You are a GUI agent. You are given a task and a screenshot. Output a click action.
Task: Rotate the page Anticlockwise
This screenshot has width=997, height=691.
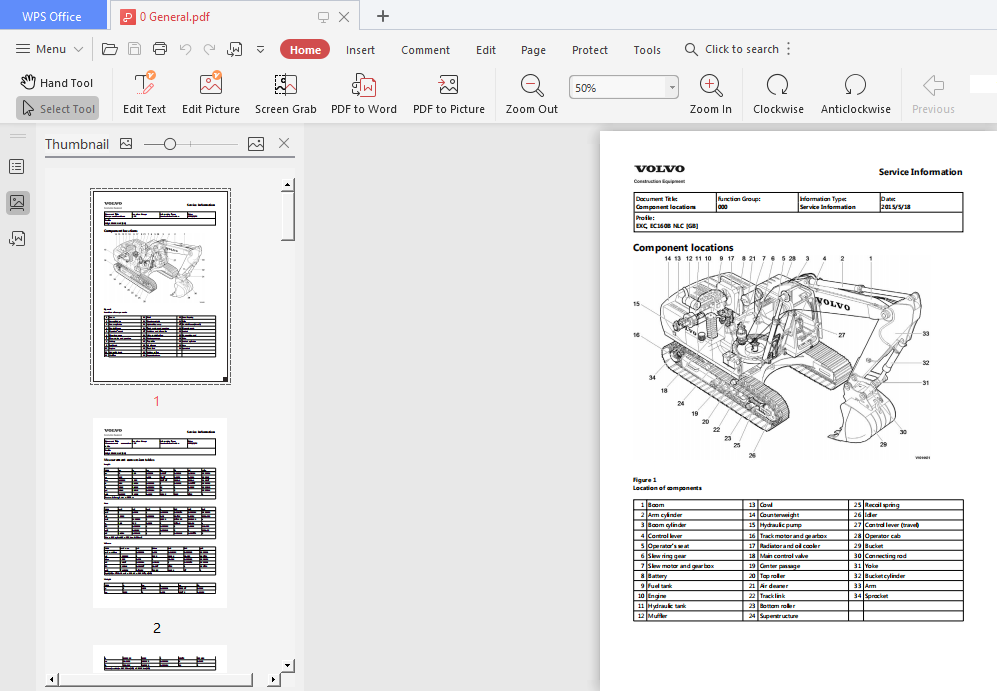[x=856, y=93]
